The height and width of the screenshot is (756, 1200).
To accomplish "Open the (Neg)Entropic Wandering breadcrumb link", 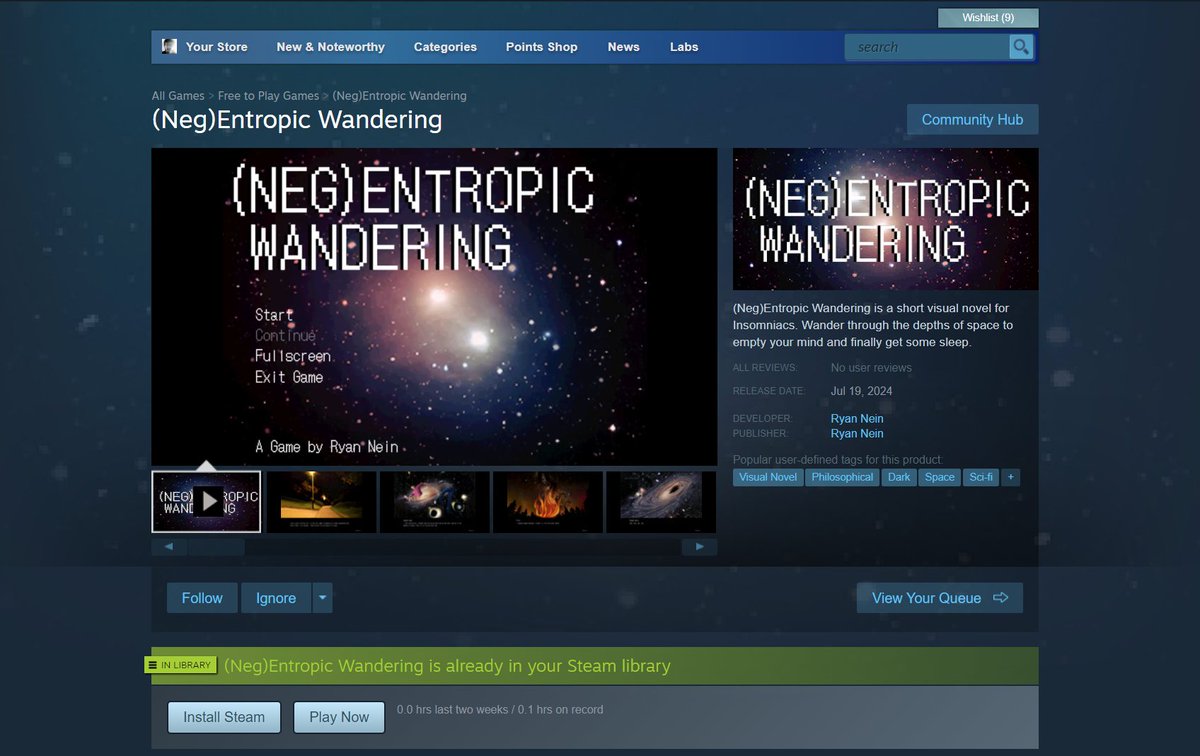I will pos(399,96).
